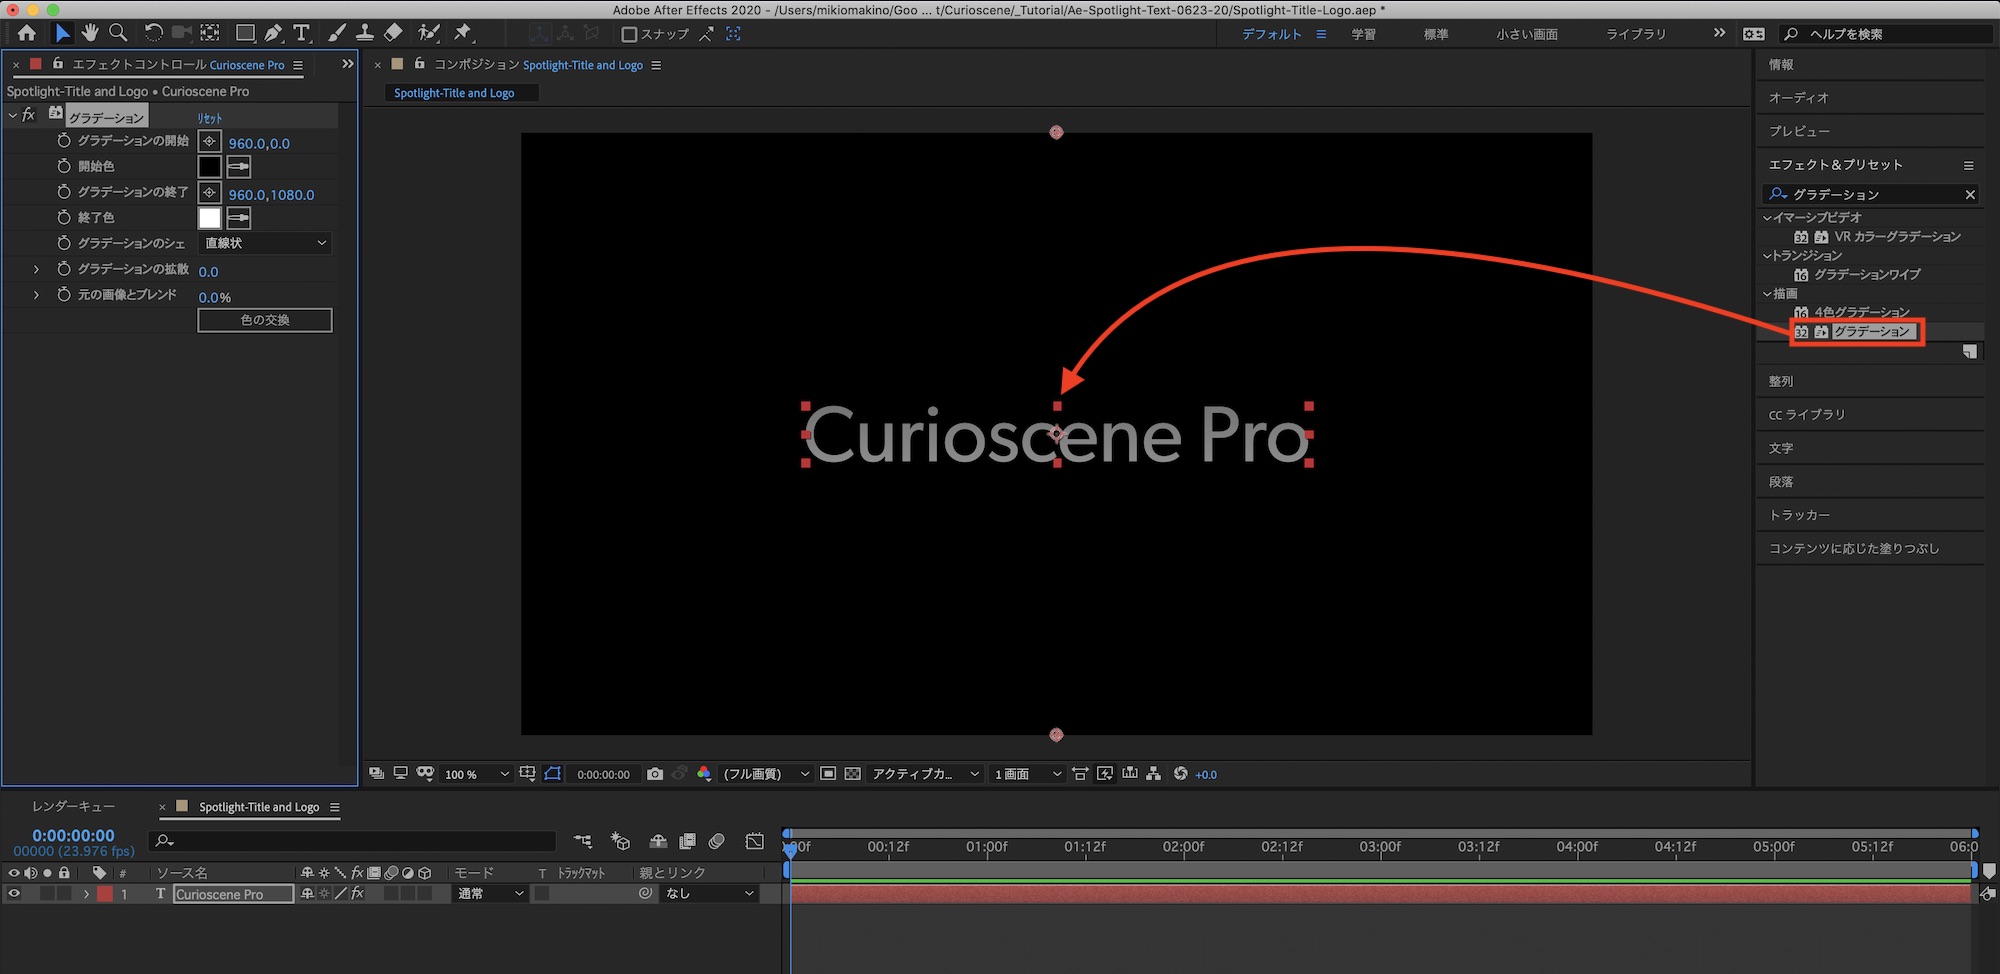Enable the スナップ snapping checkbox
2000x974 pixels.
coord(629,34)
